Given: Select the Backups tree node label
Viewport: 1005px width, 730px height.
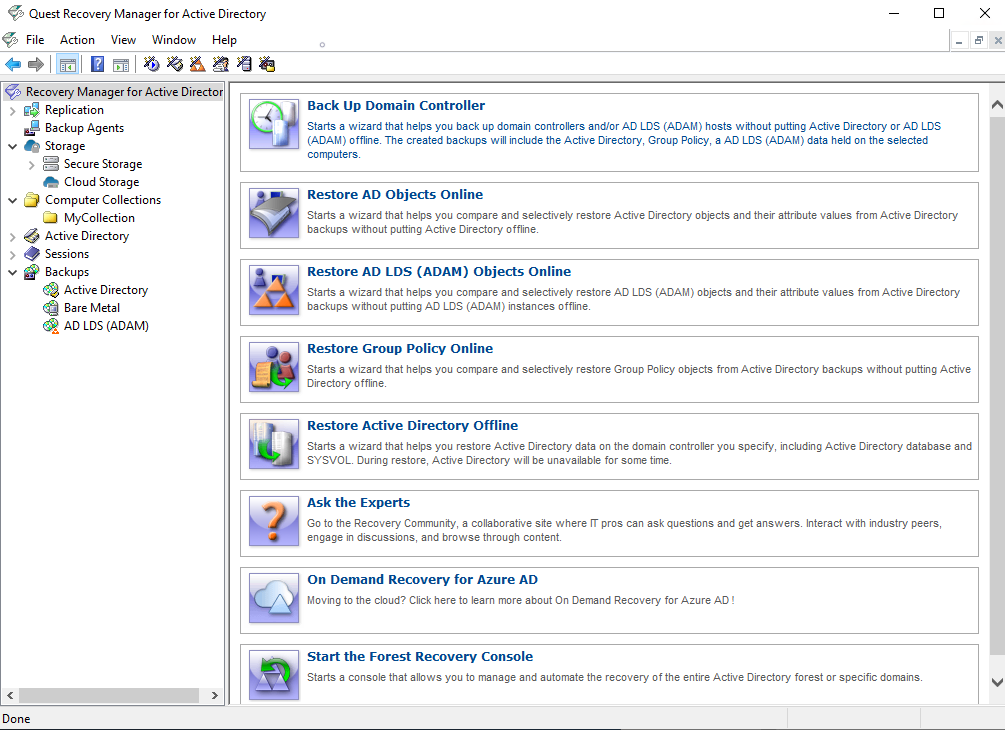Looking at the screenshot, I should 67,272.
